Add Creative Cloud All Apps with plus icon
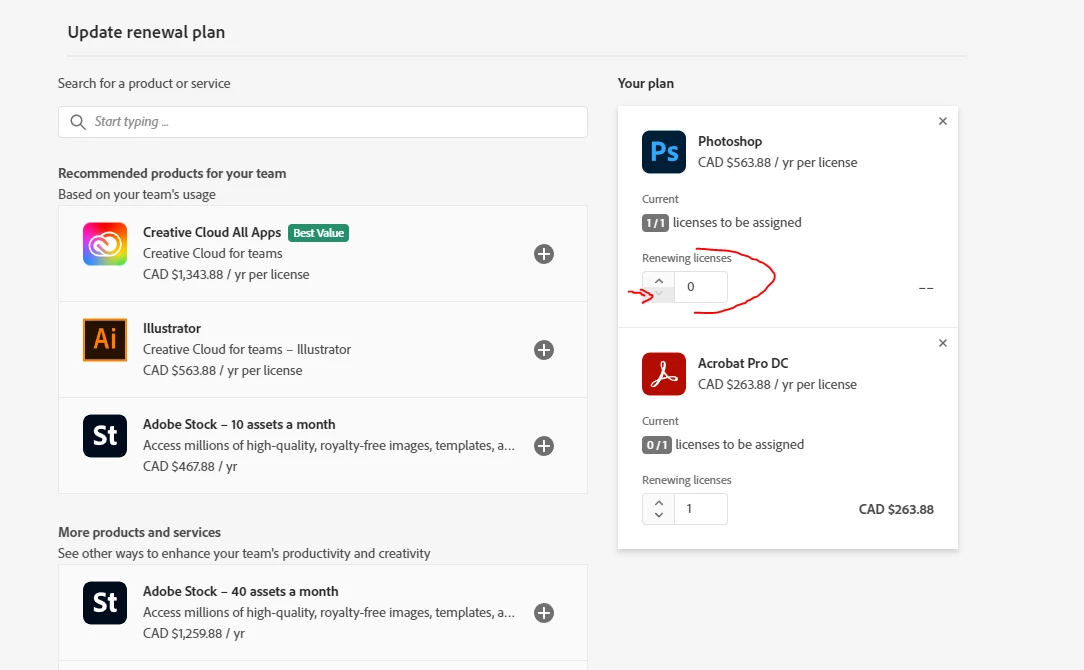 pos(544,254)
